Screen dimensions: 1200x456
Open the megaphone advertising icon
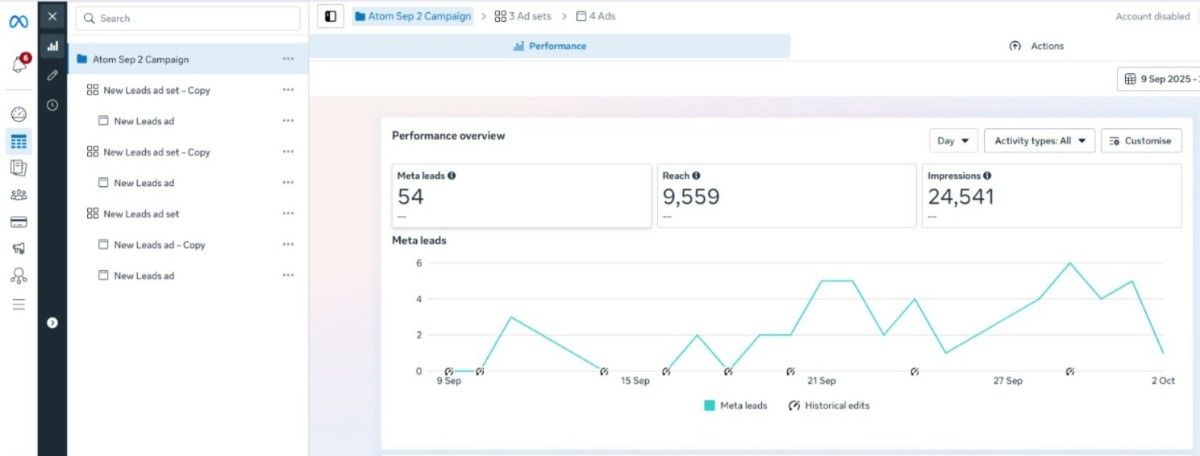click(18, 249)
